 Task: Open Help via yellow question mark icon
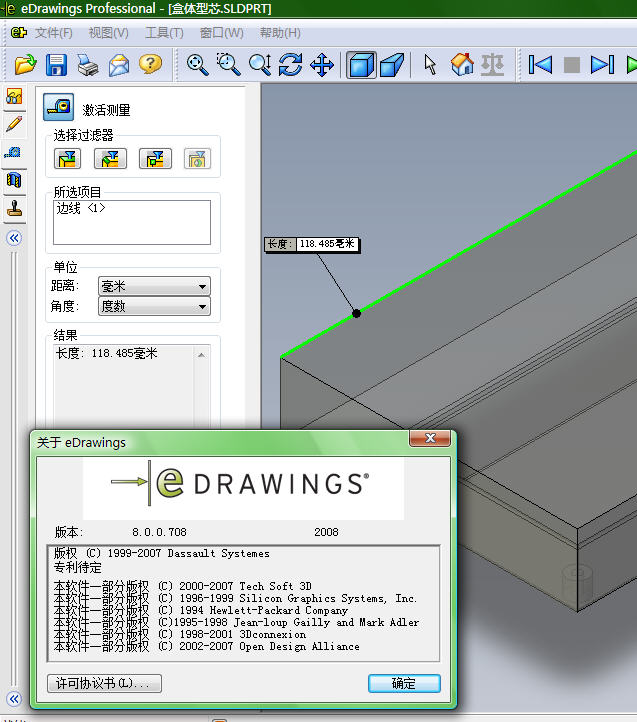pyautogui.click(x=150, y=64)
